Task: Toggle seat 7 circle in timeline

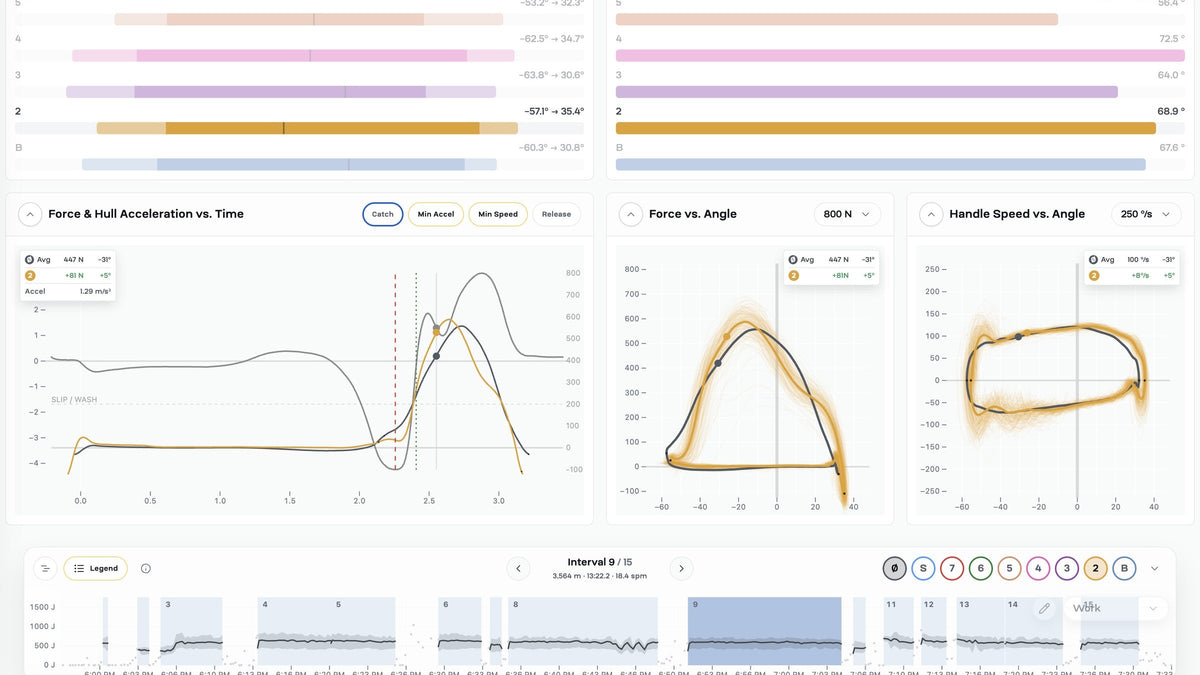Action: point(952,569)
